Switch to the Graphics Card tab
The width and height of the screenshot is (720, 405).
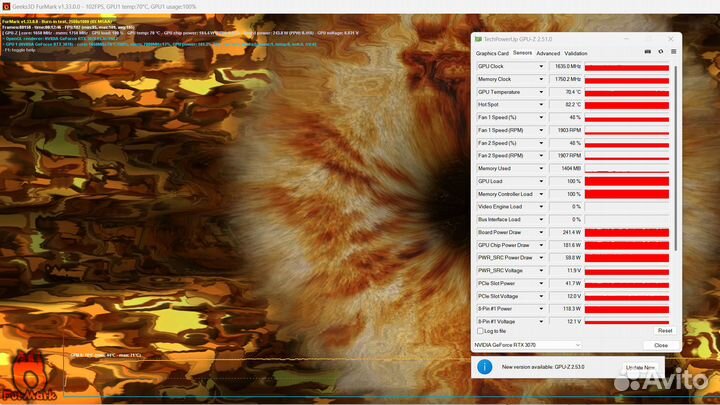point(492,53)
